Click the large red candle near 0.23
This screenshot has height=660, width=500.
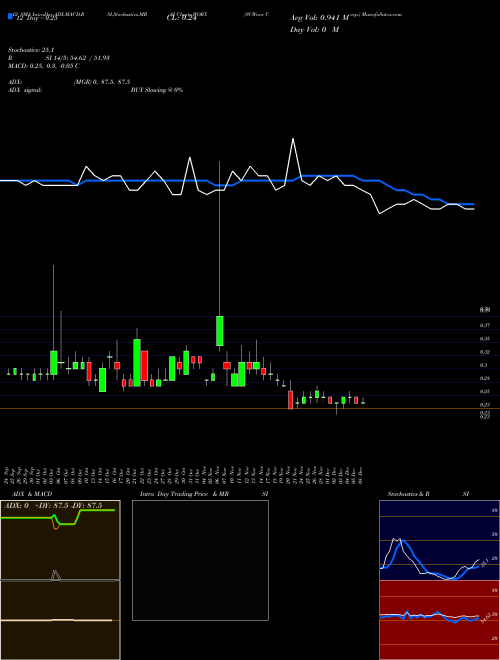pos(290,400)
